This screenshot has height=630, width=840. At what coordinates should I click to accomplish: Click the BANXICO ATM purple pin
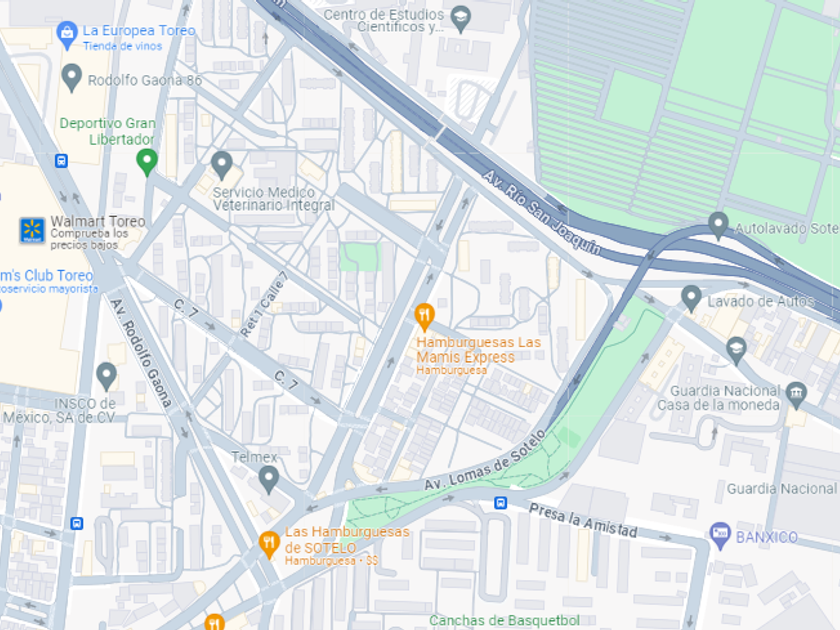pyautogui.click(x=719, y=536)
